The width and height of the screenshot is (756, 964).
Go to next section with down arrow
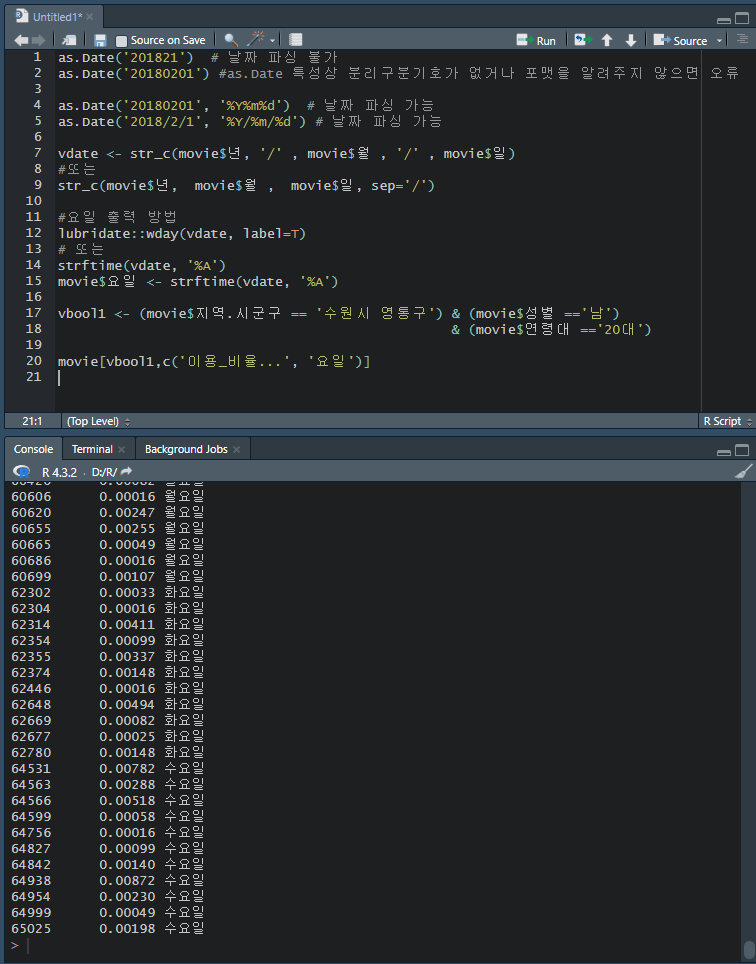tap(631, 41)
